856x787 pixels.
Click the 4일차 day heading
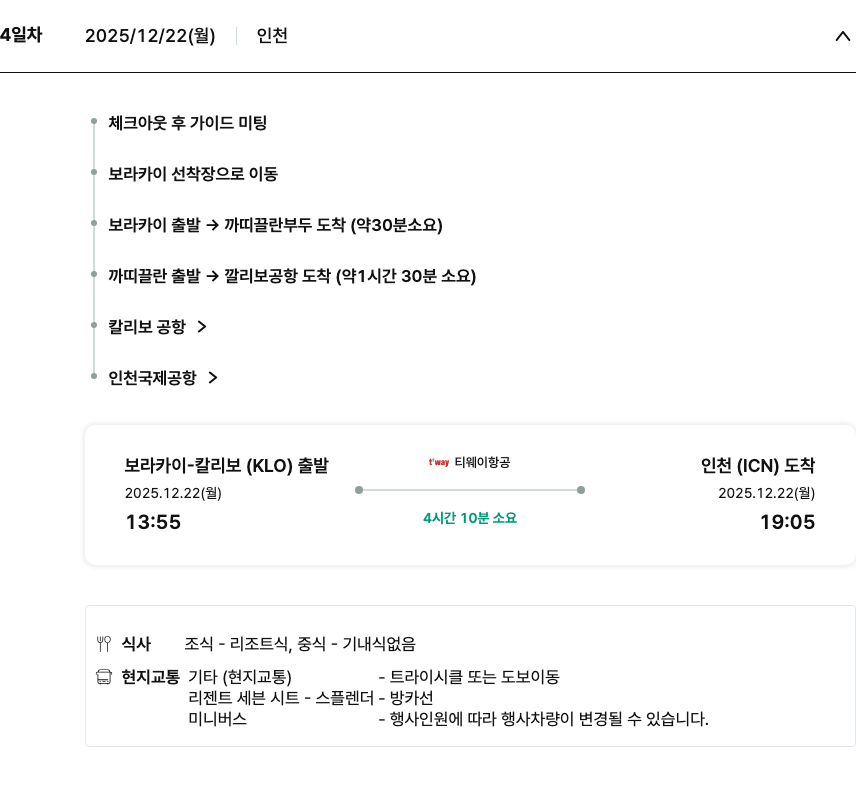click(x=21, y=35)
